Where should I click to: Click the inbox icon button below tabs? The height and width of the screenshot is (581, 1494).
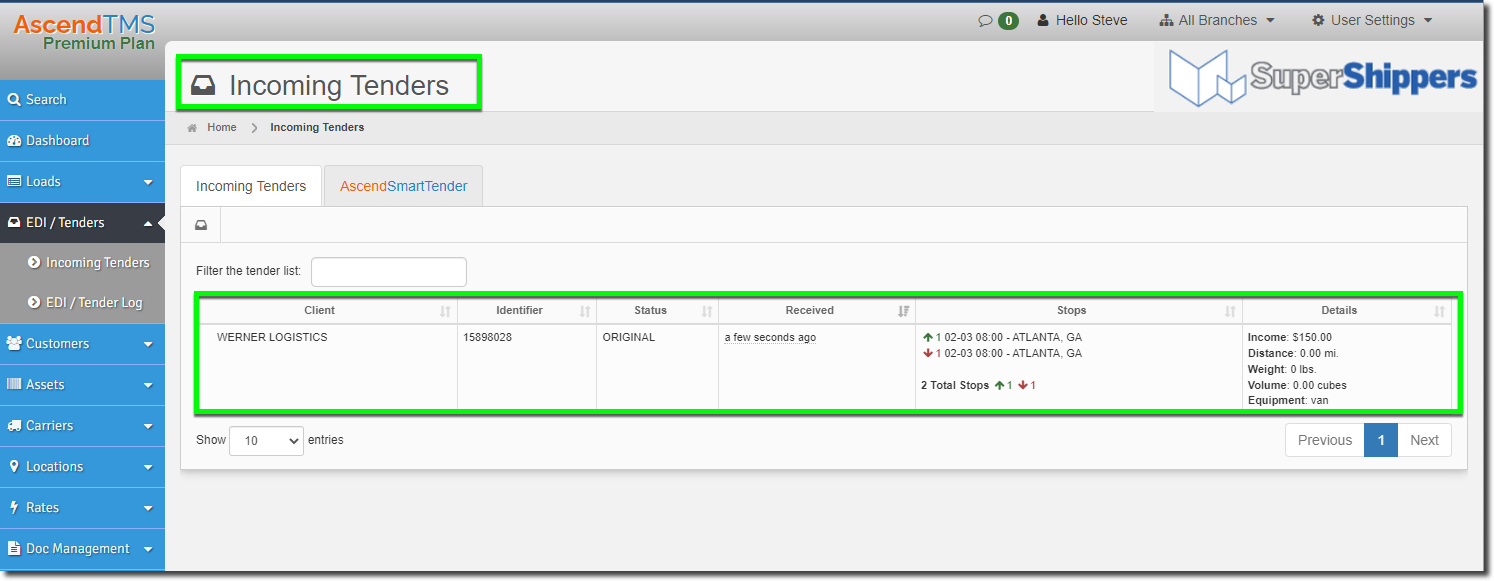pyautogui.click(x=201, y=226)
